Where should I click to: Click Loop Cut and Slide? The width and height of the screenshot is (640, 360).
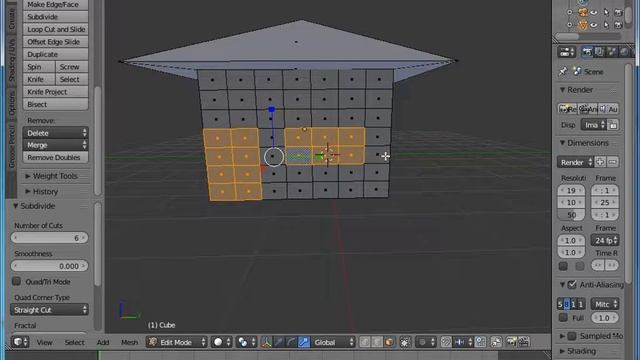56,29
